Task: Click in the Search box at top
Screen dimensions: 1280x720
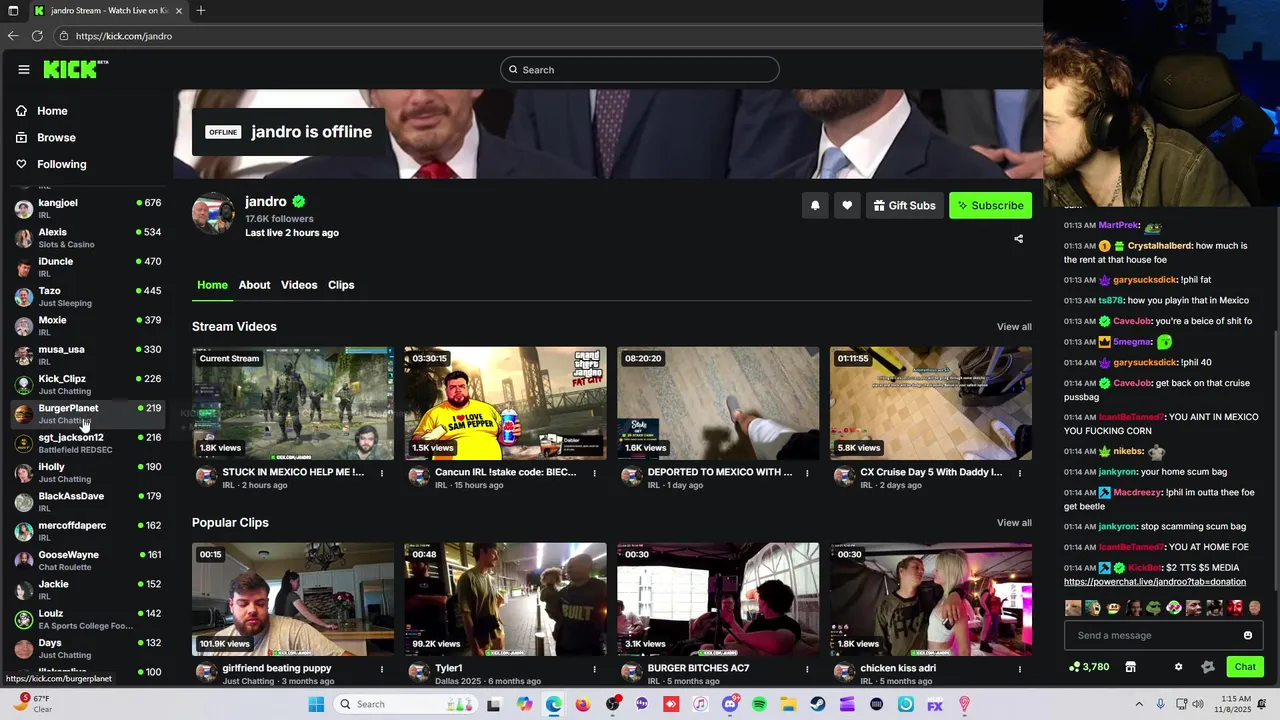Action: pos(640,70)
